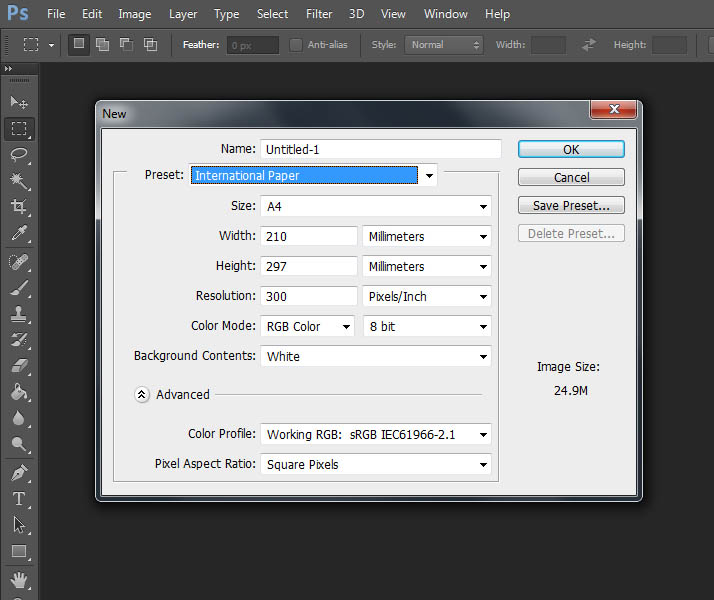Open Width units dropdown Millimeters
714x600 pixels.
[x=427, y=236]
